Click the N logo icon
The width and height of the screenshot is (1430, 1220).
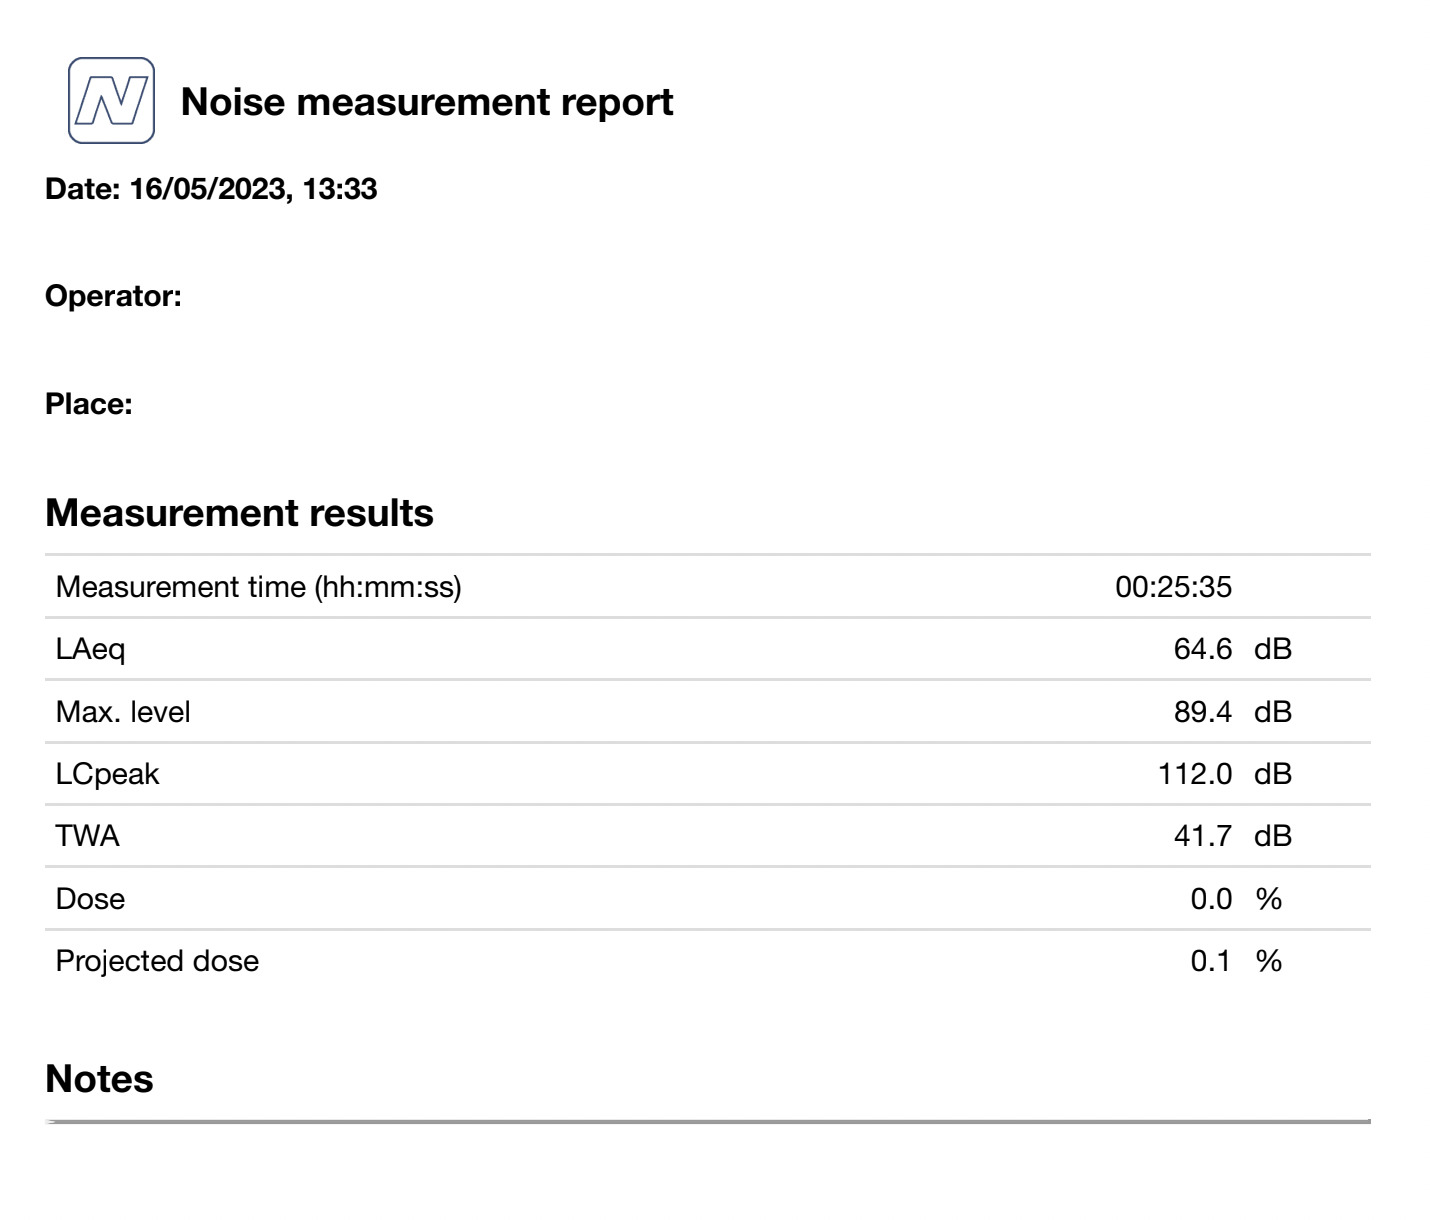pos(111,100)
